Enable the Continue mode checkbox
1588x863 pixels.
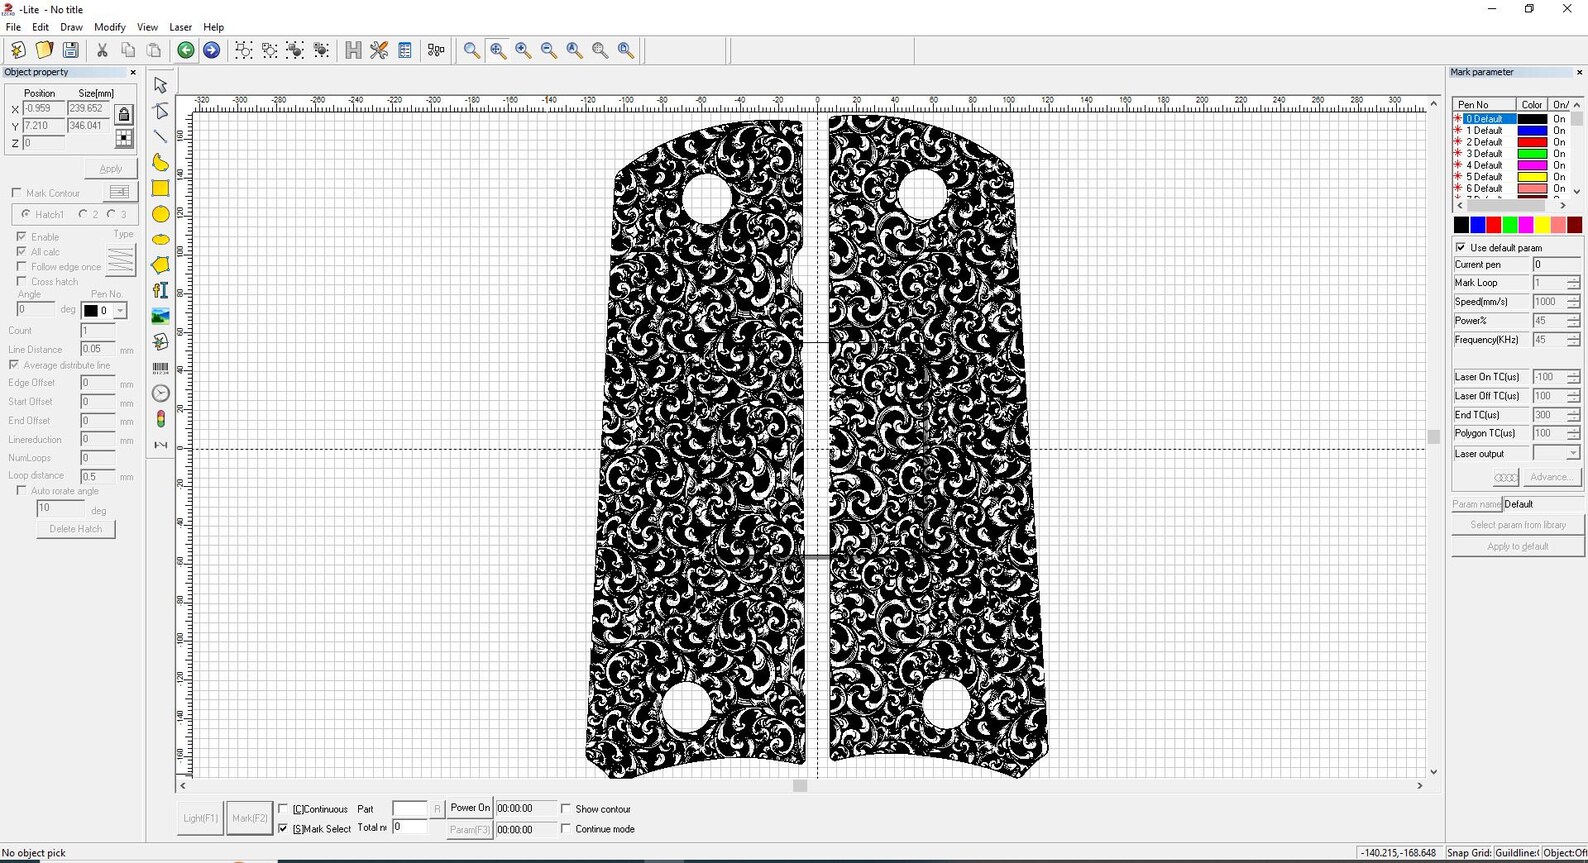point(566,829)
